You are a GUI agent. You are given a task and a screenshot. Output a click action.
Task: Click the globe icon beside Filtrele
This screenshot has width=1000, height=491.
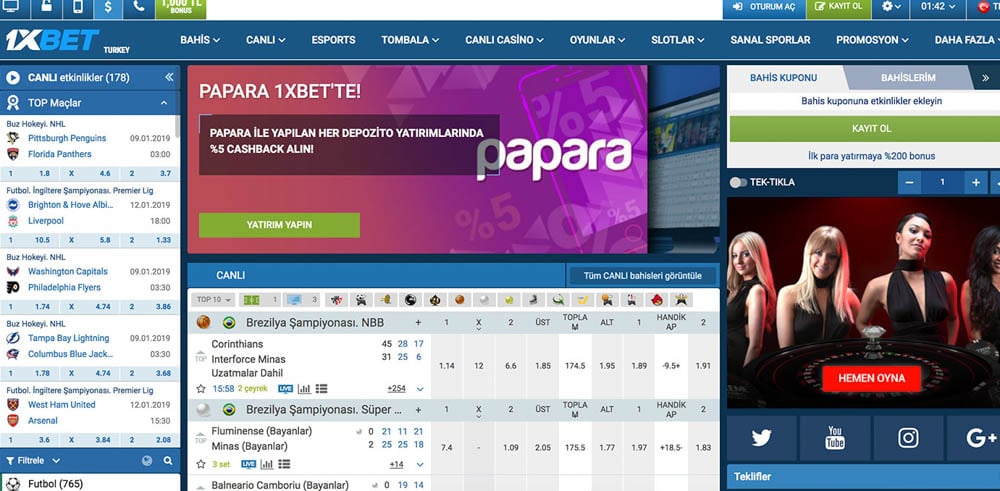coord(147,460)
